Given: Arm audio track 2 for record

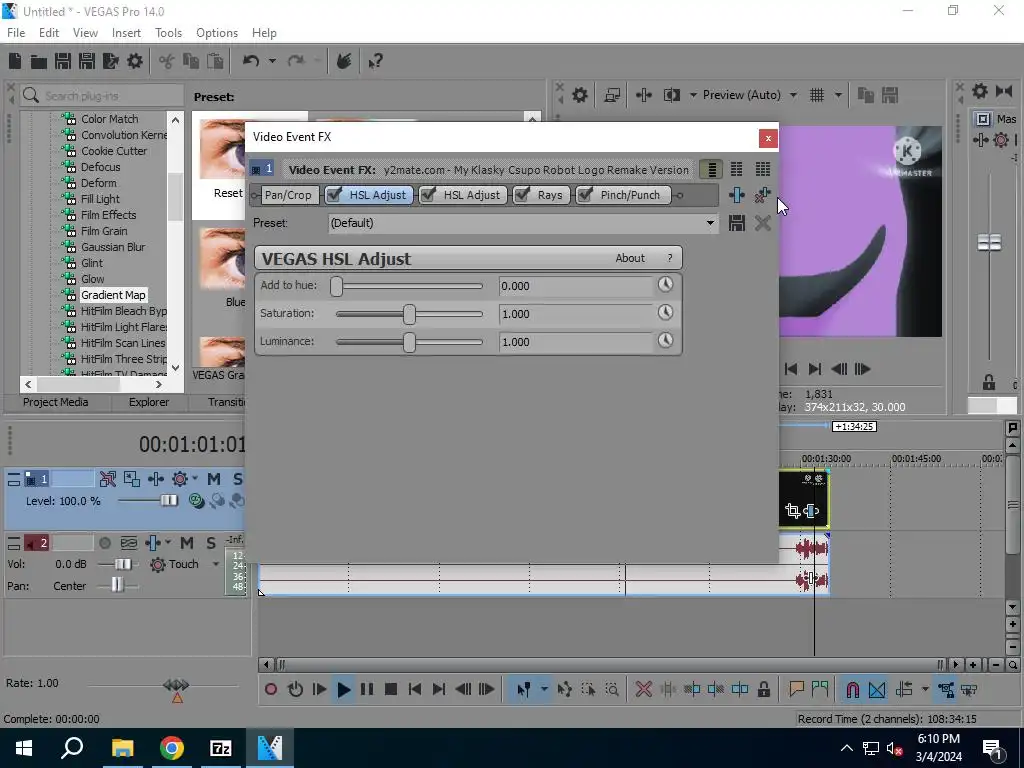Looking at the screenshot, I should click(104, 543).
